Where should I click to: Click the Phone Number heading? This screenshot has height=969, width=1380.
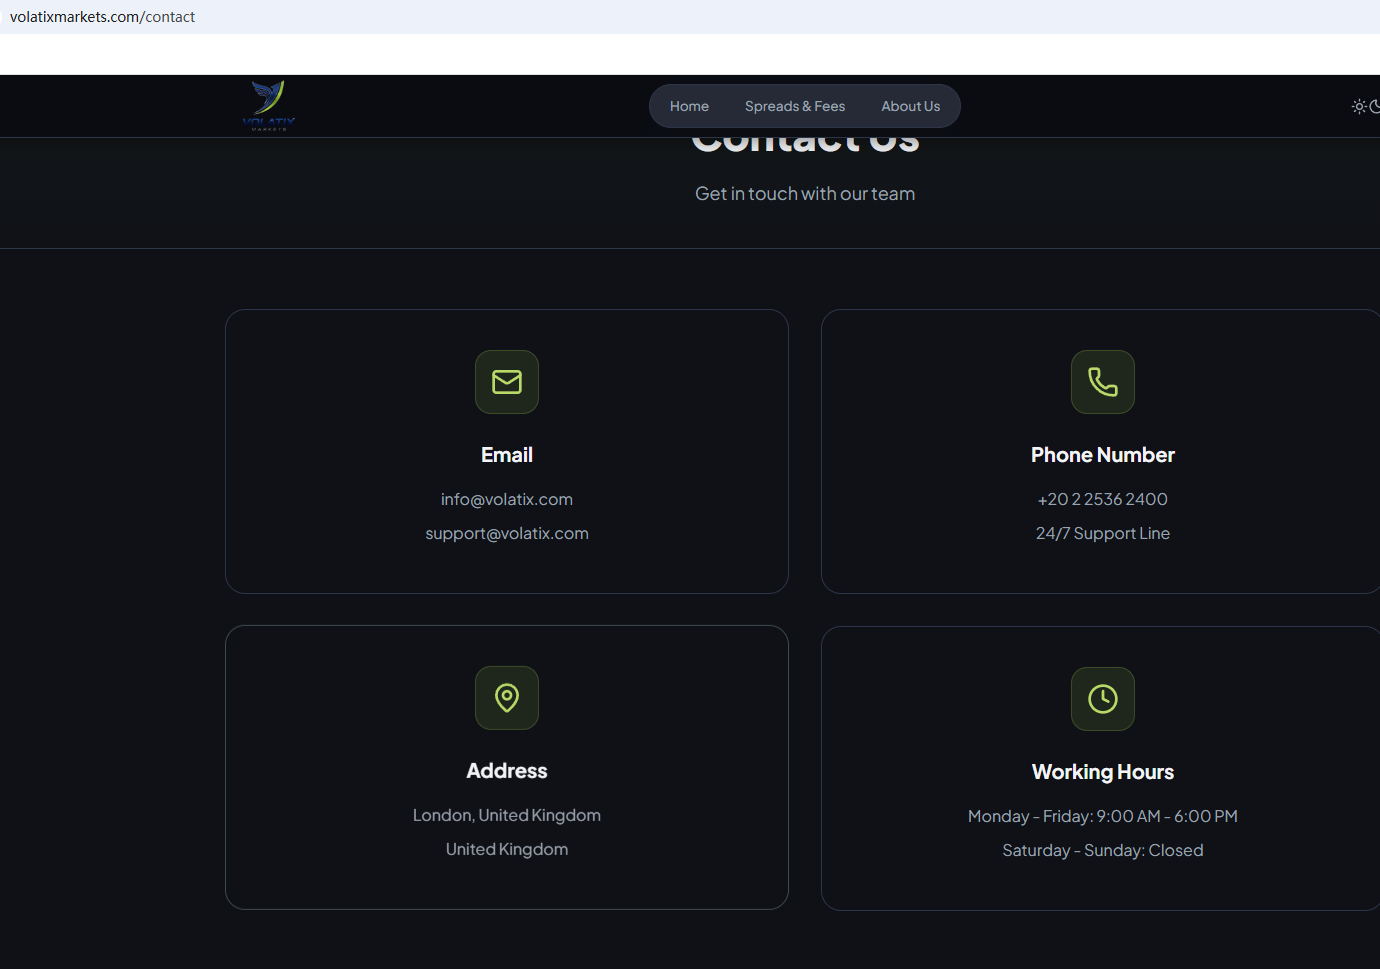[1103, 455]
